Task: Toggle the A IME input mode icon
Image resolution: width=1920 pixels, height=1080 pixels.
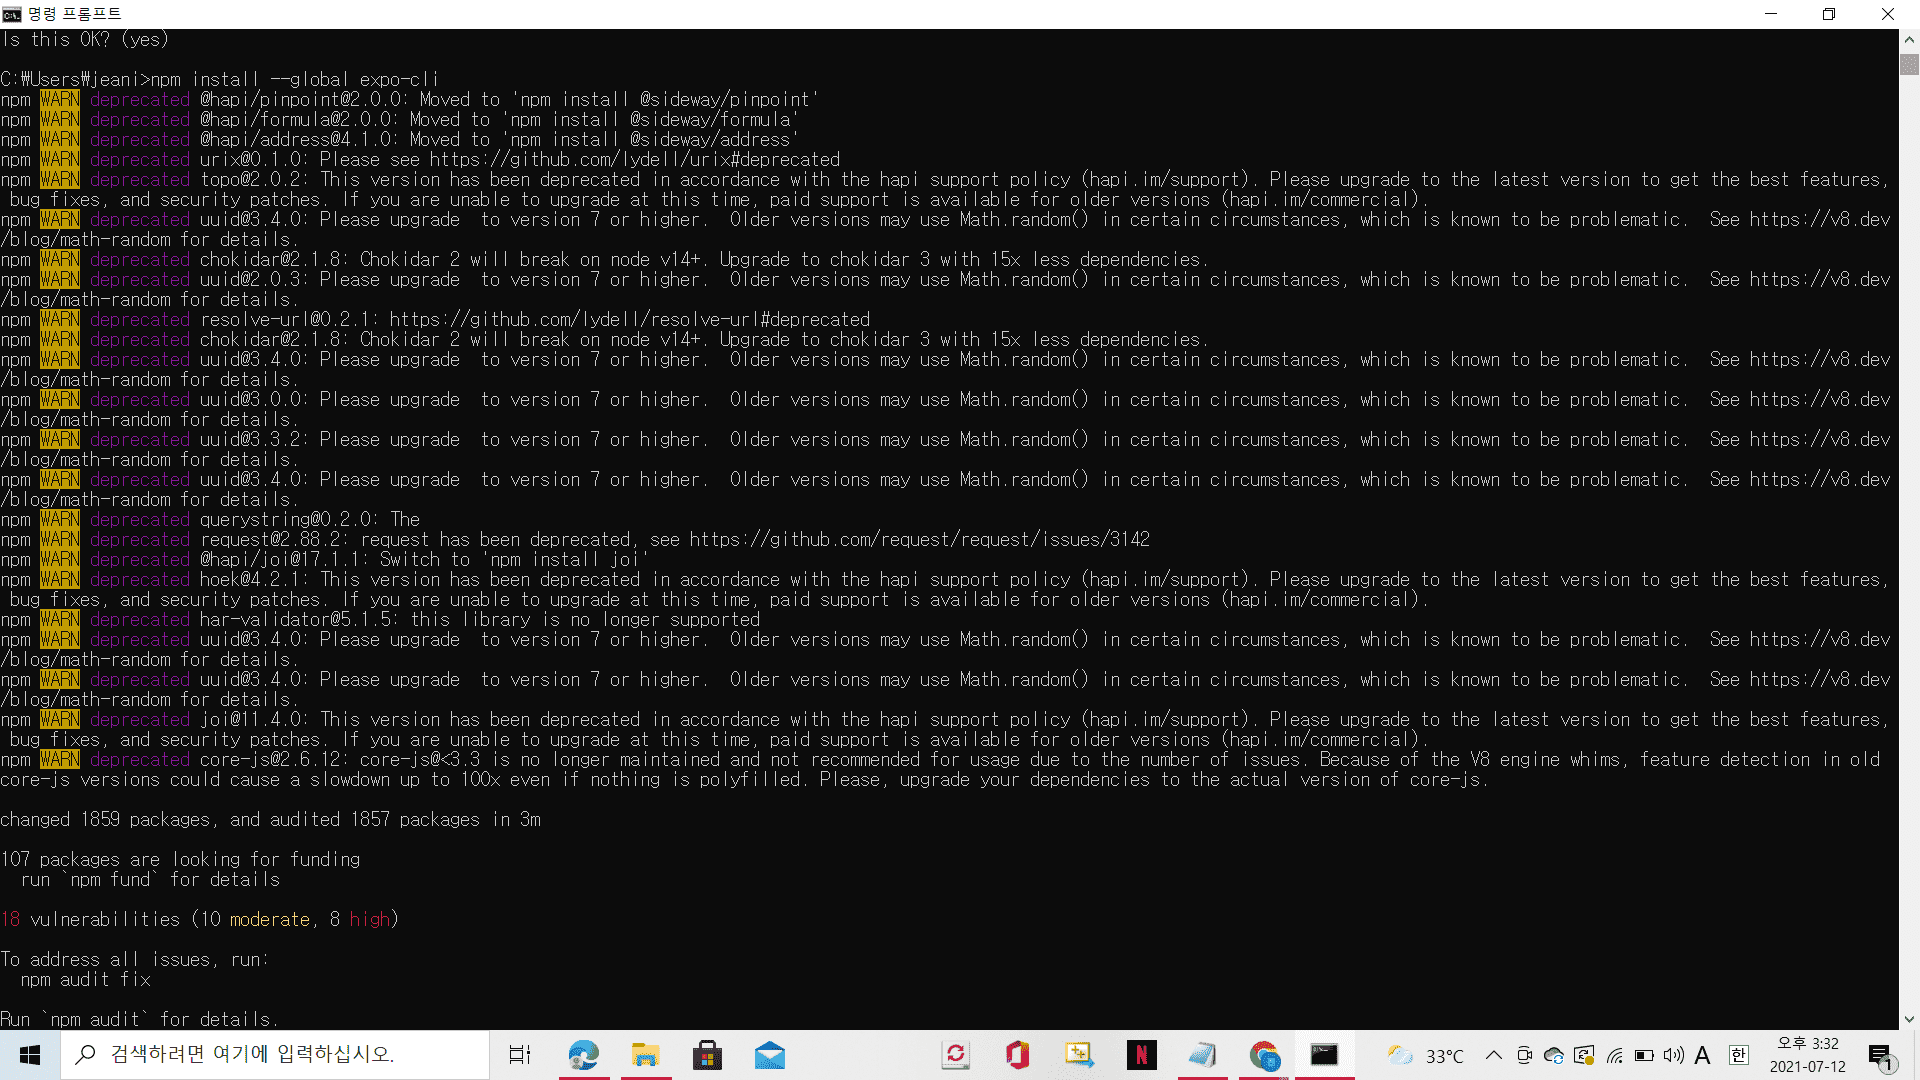Action: pos(1703,1055)
